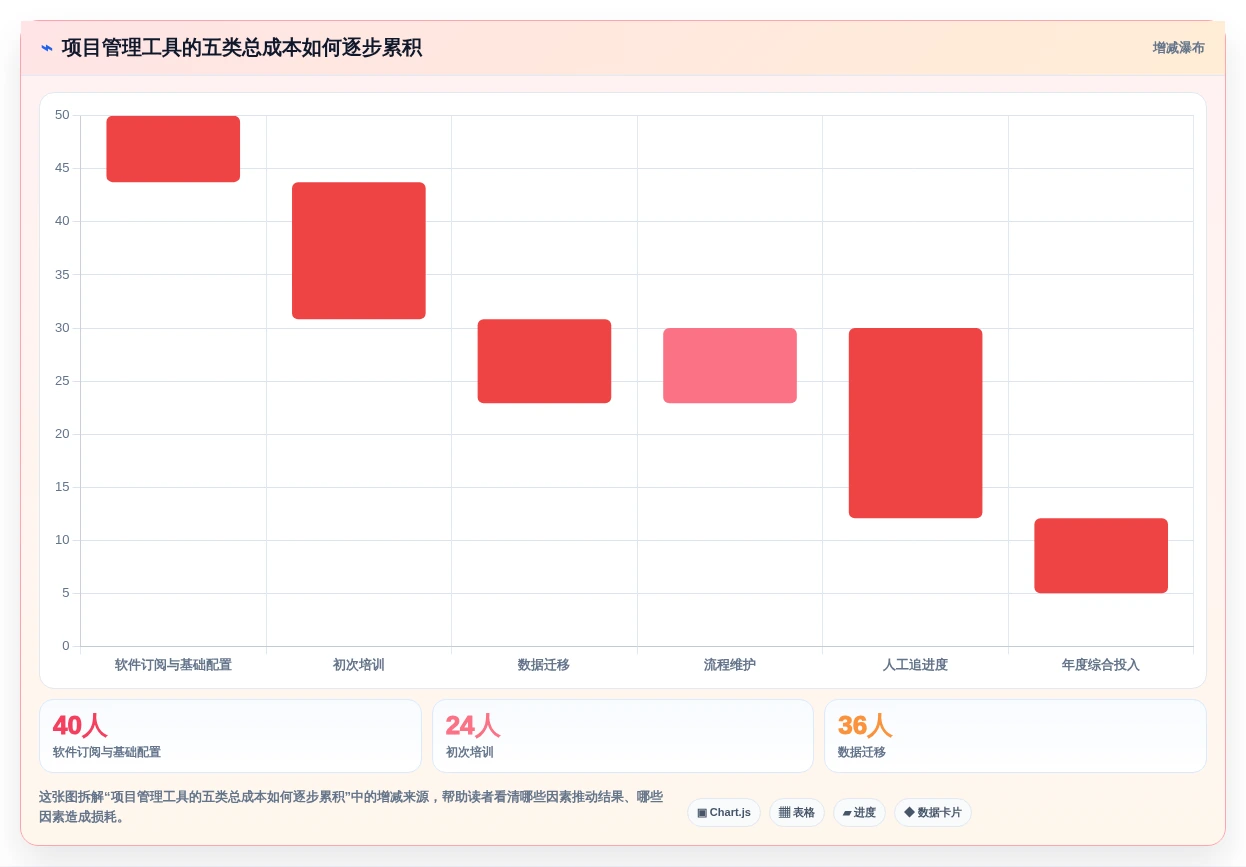Open the 24人 初次培训 data card
This screenshot has height=867, width=1246.
623,736
